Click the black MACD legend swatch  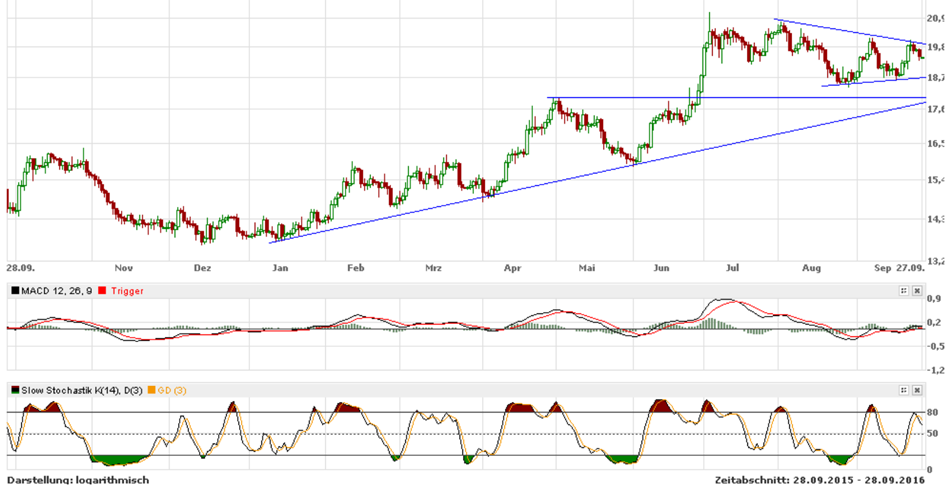(x=14, y=290)
